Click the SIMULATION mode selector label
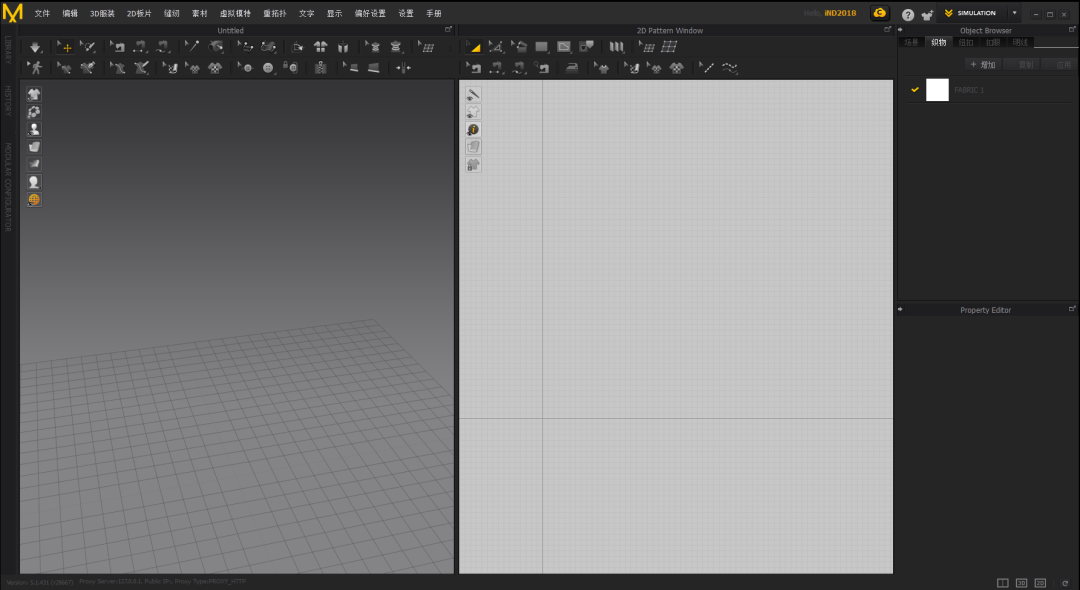The image size is (1080, 590). click(x=976, y=13)
